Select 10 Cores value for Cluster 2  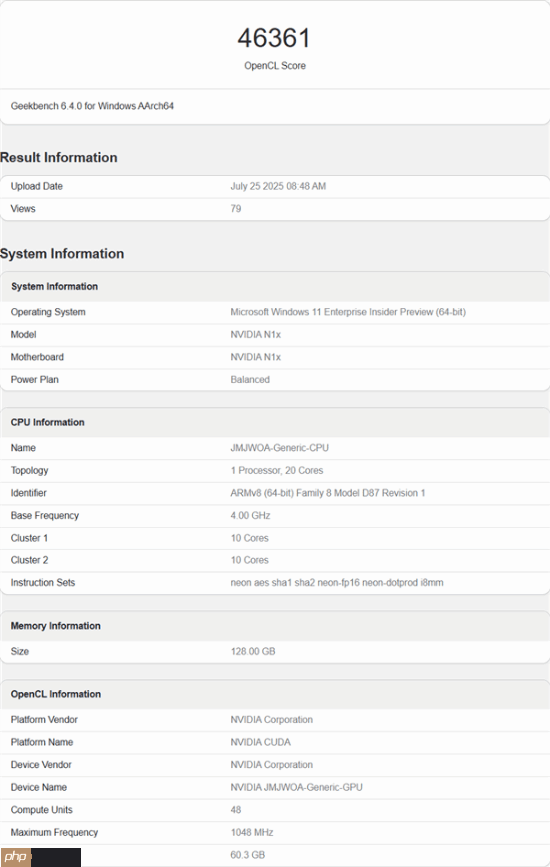[x=249, y=560]
